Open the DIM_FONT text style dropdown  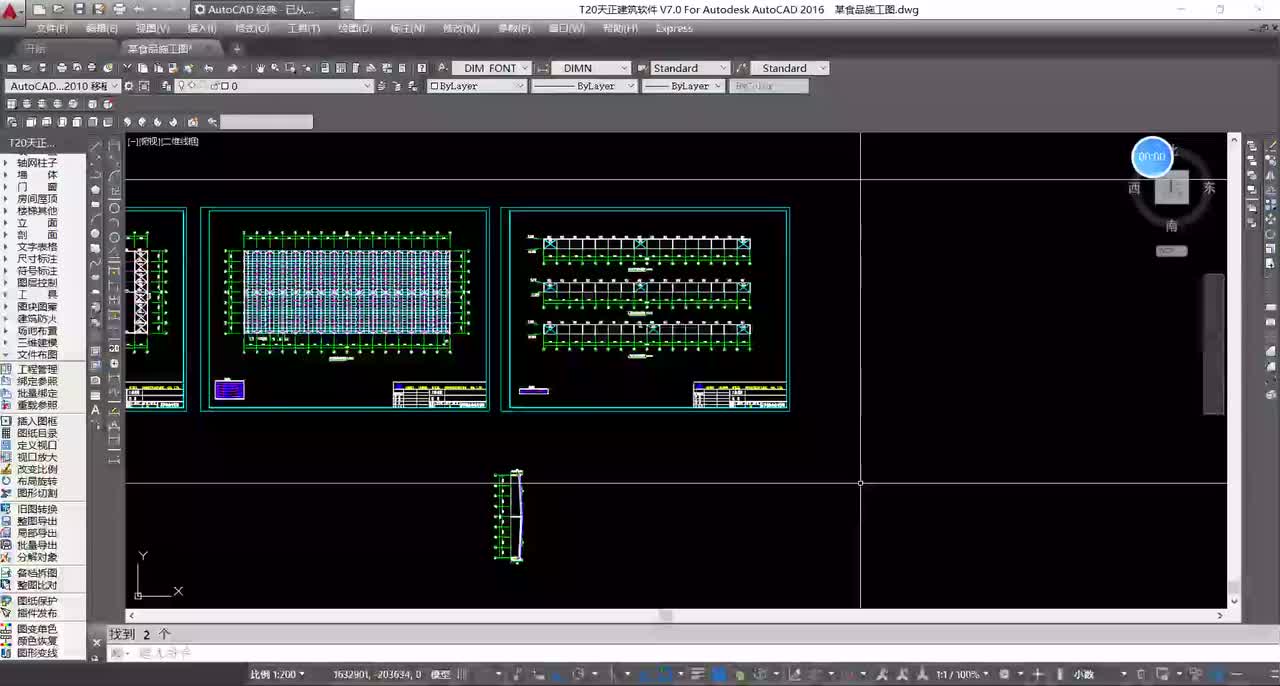491,68
